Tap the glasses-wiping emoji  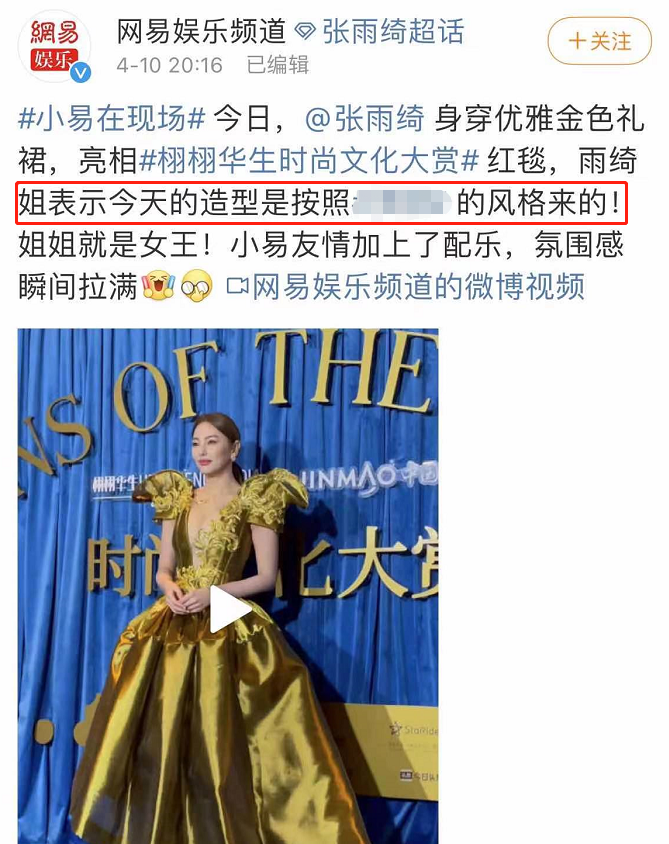tap(196, 285)
